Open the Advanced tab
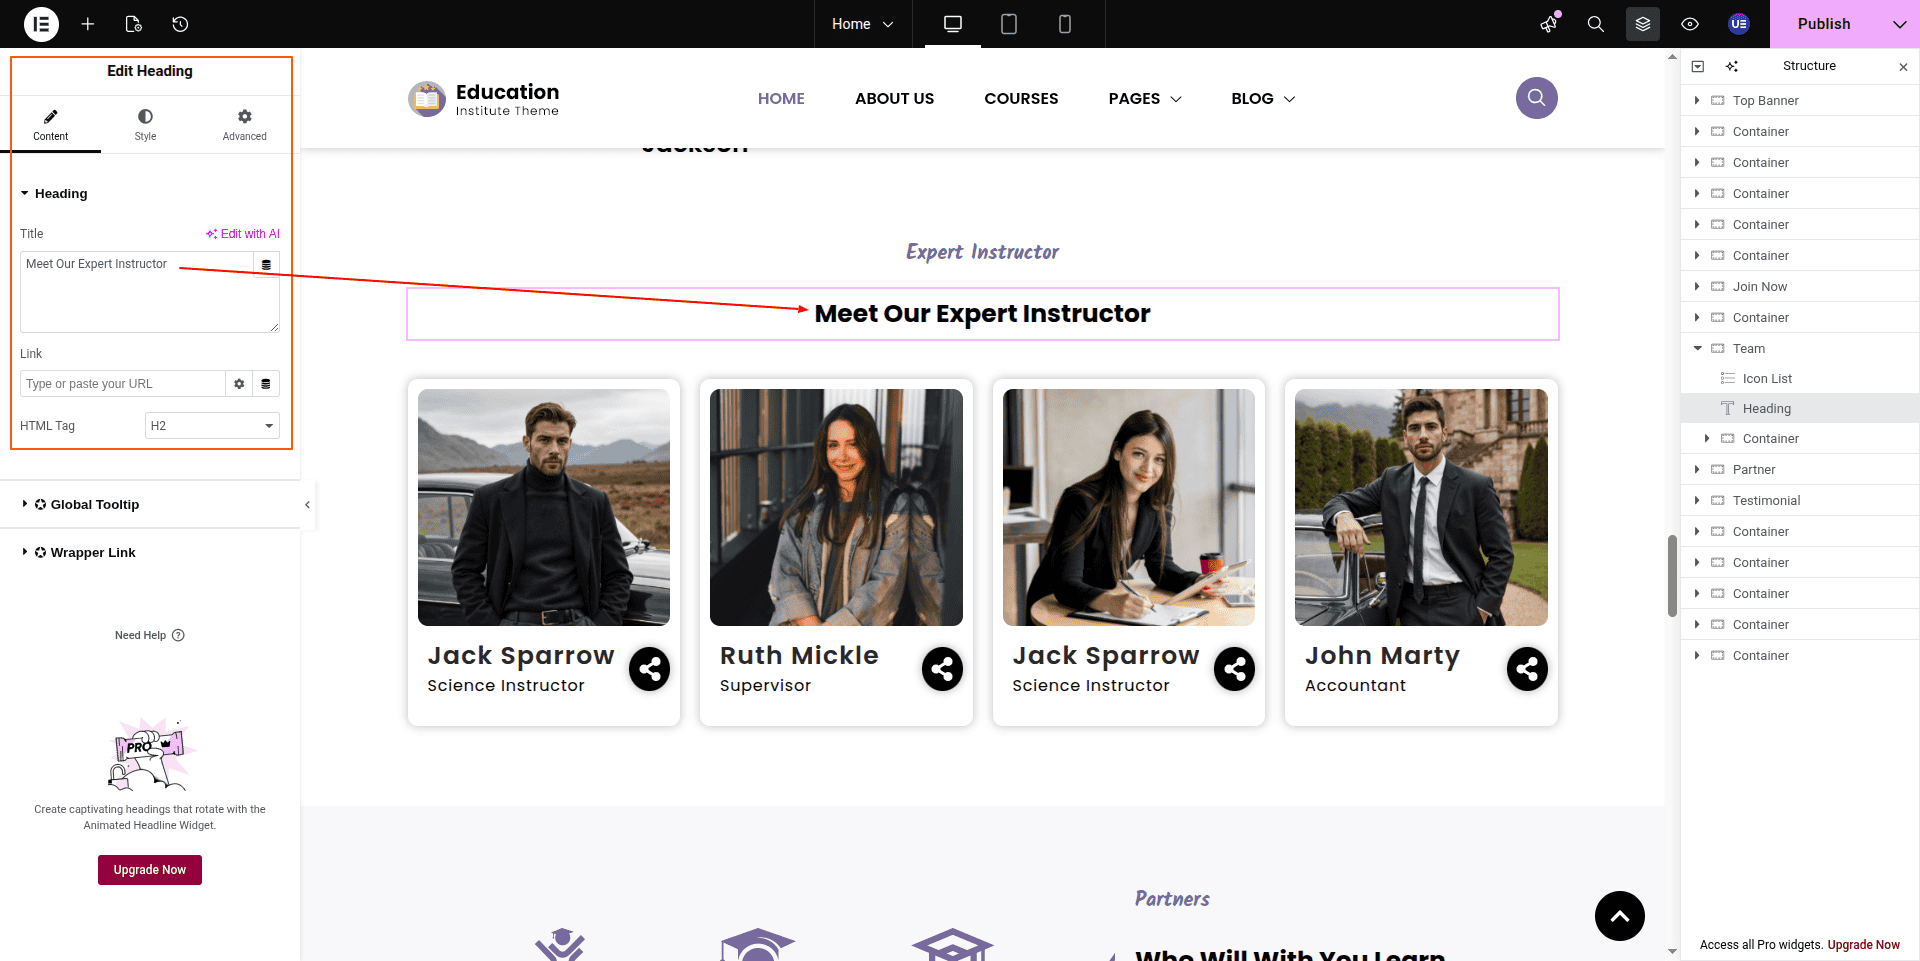Image resolution: width=1920 pixels, height=961 pixels. coord(244,125)
